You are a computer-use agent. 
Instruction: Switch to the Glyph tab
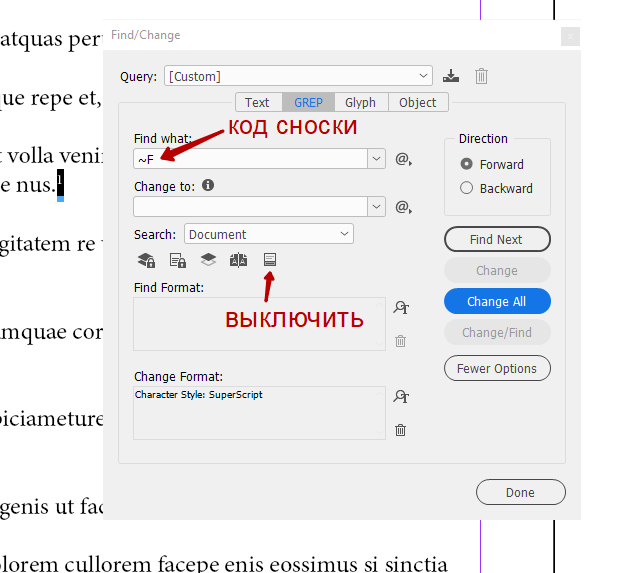coord(361,102)
